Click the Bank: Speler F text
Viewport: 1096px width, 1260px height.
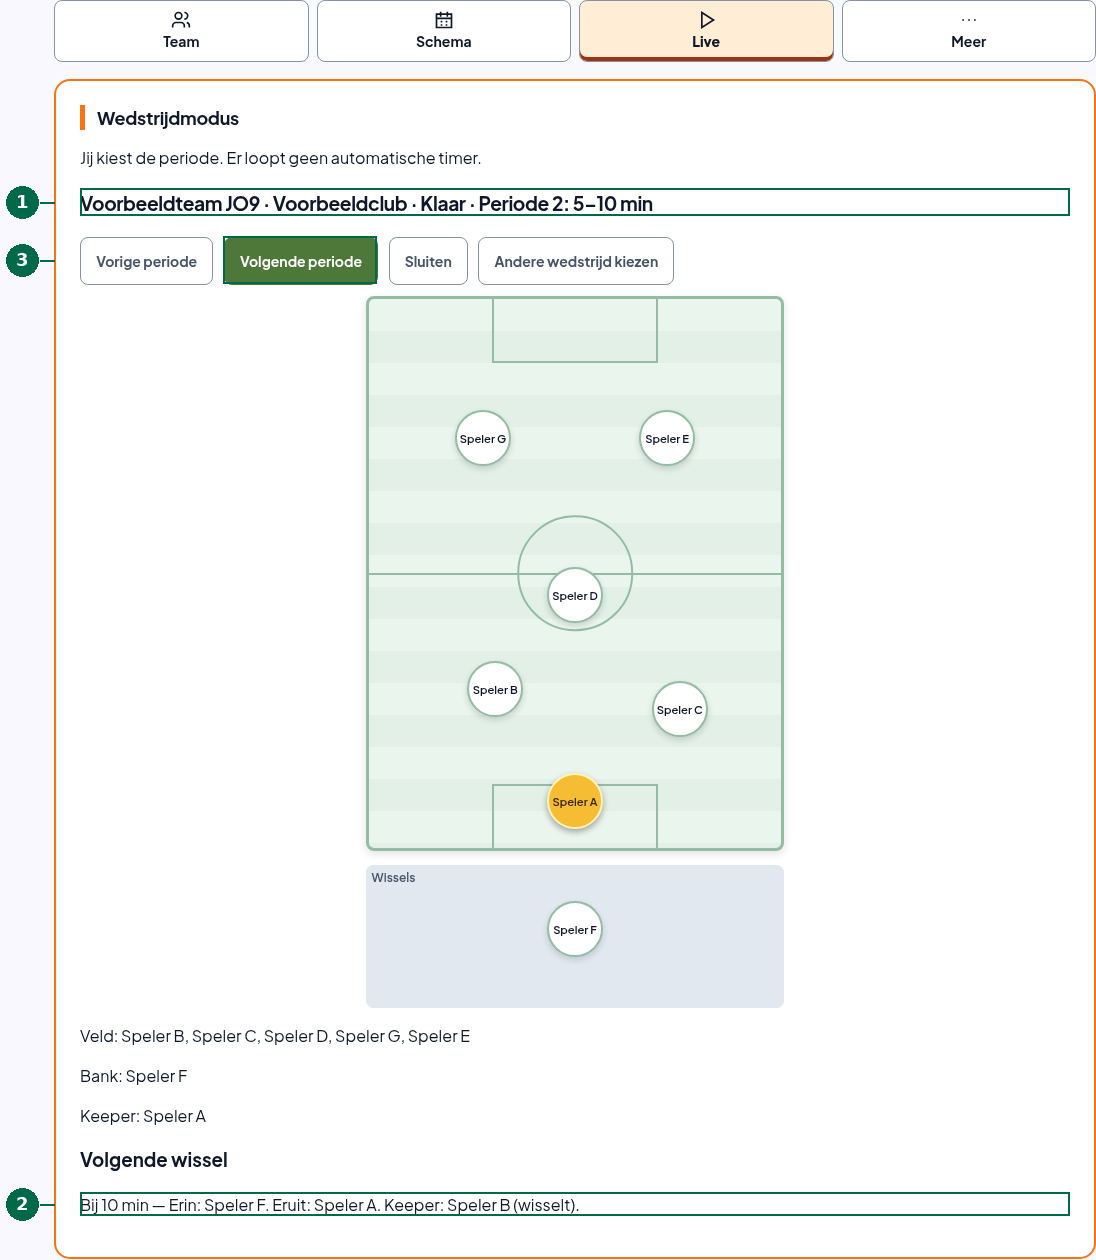(134, 1076)
